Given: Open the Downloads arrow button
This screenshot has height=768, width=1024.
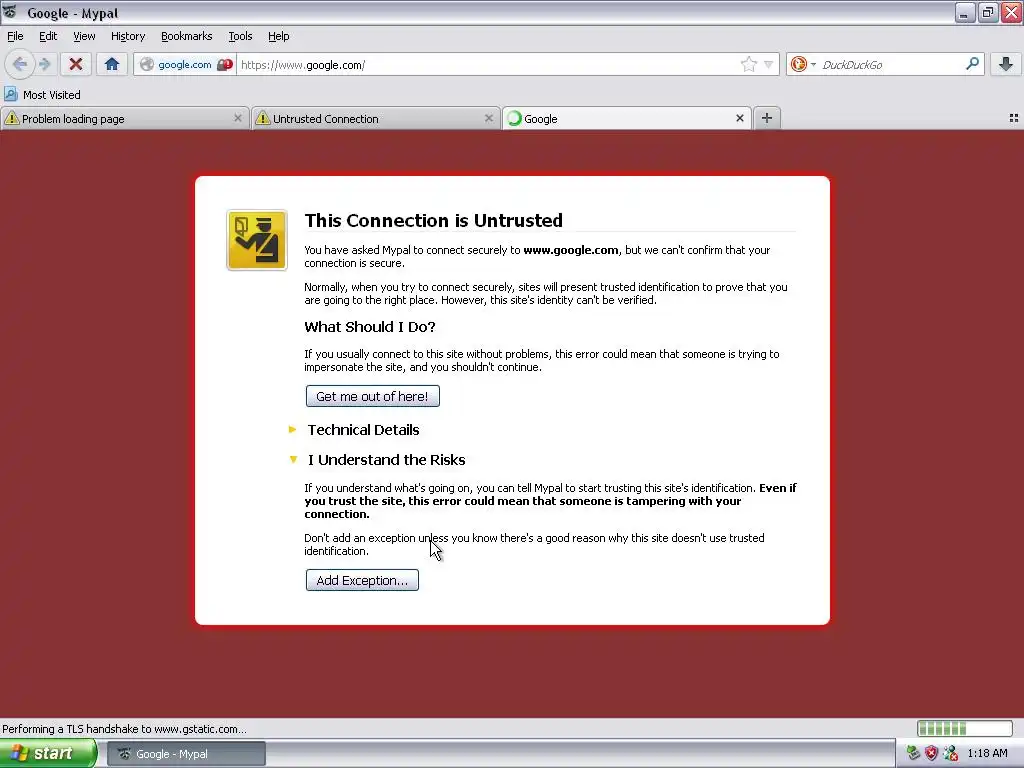Looking at the screenshot, I should (1006, 64).
